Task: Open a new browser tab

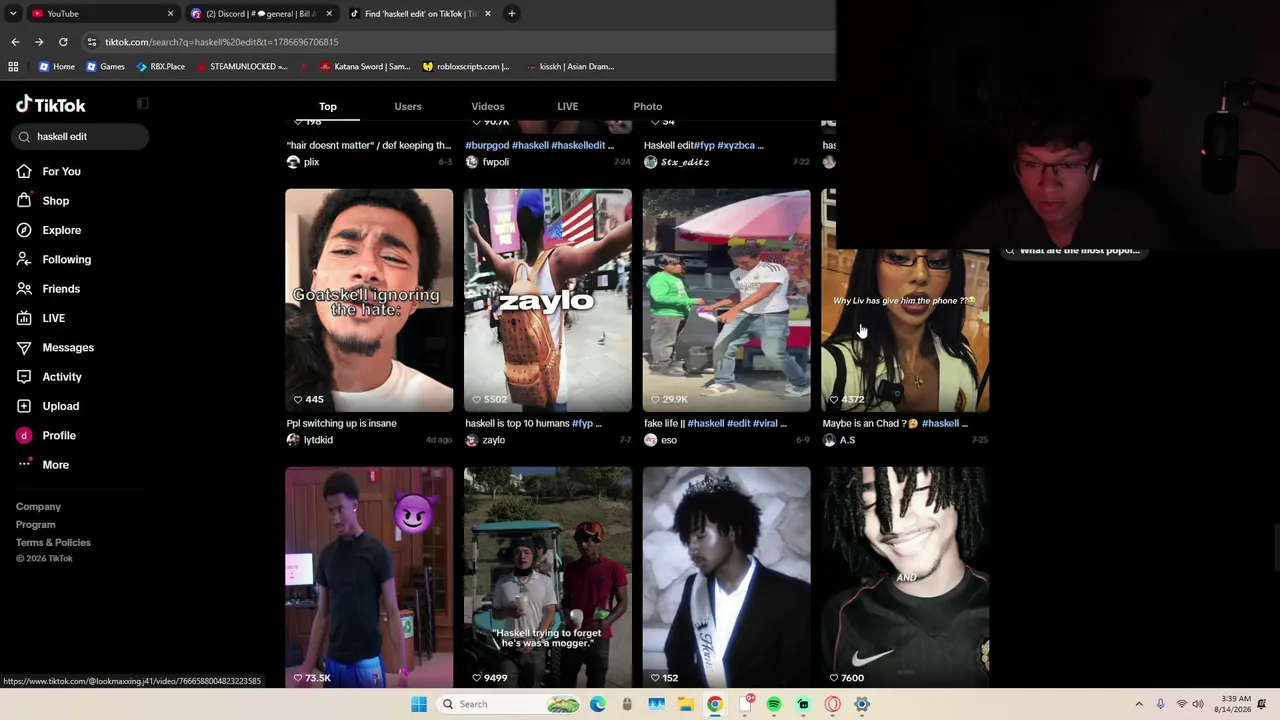Action: click(512, 14)
